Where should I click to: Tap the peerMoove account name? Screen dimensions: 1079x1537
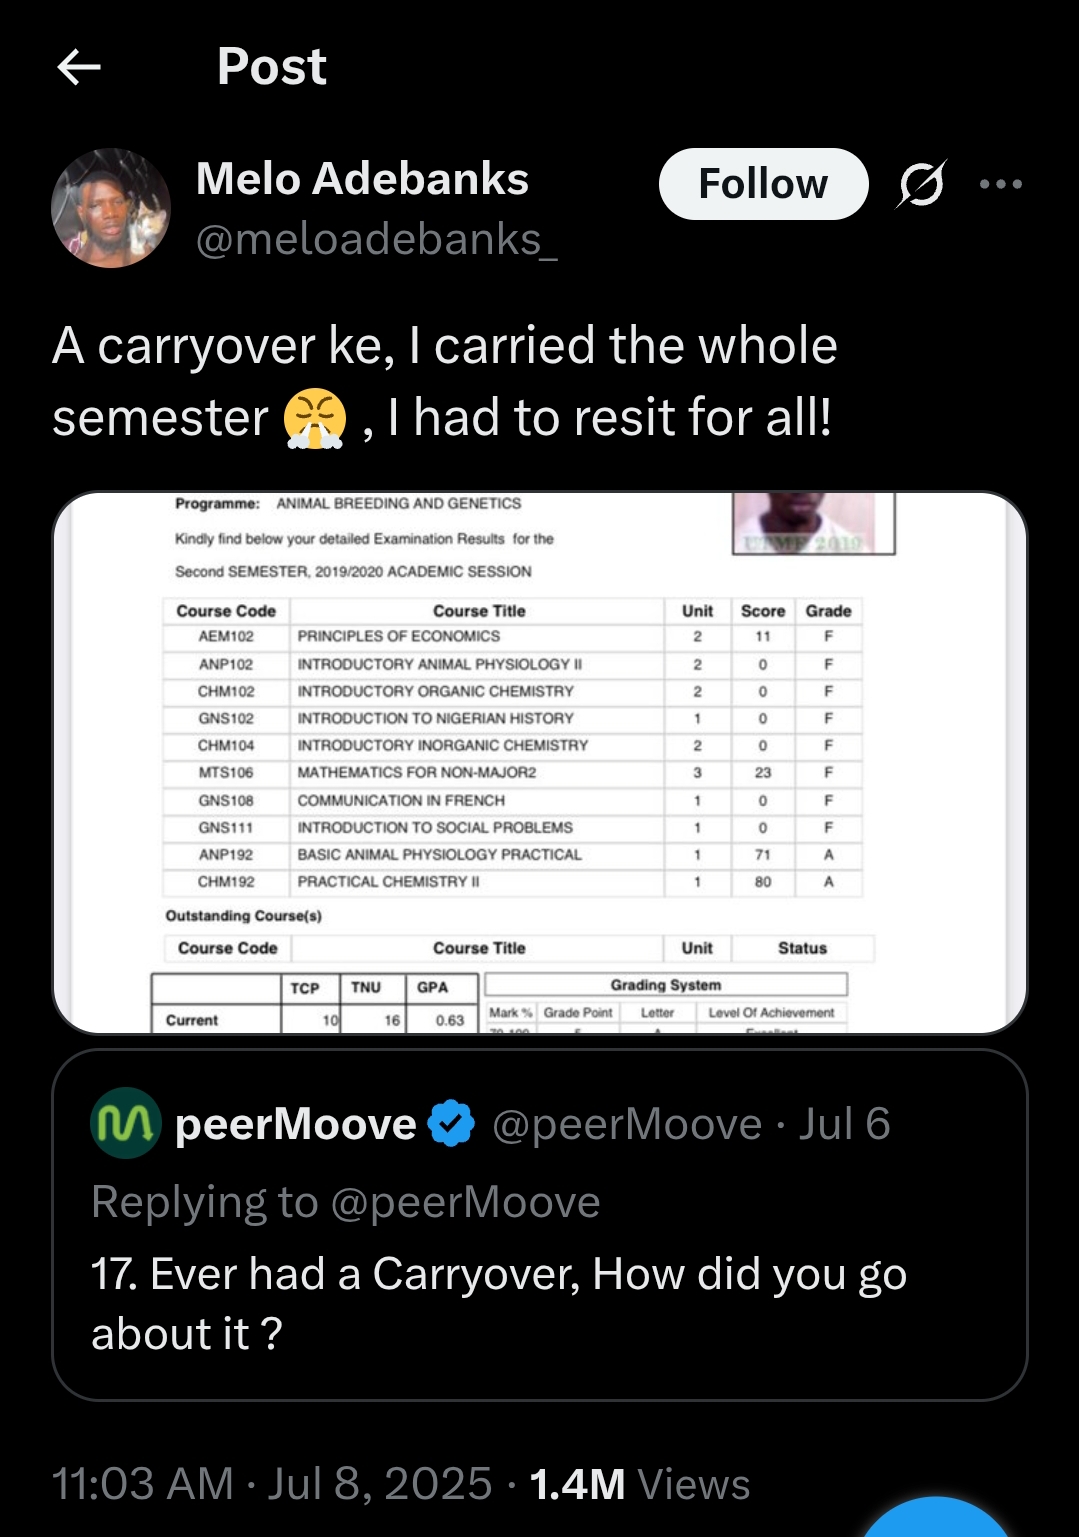[x=296, y=1124]
